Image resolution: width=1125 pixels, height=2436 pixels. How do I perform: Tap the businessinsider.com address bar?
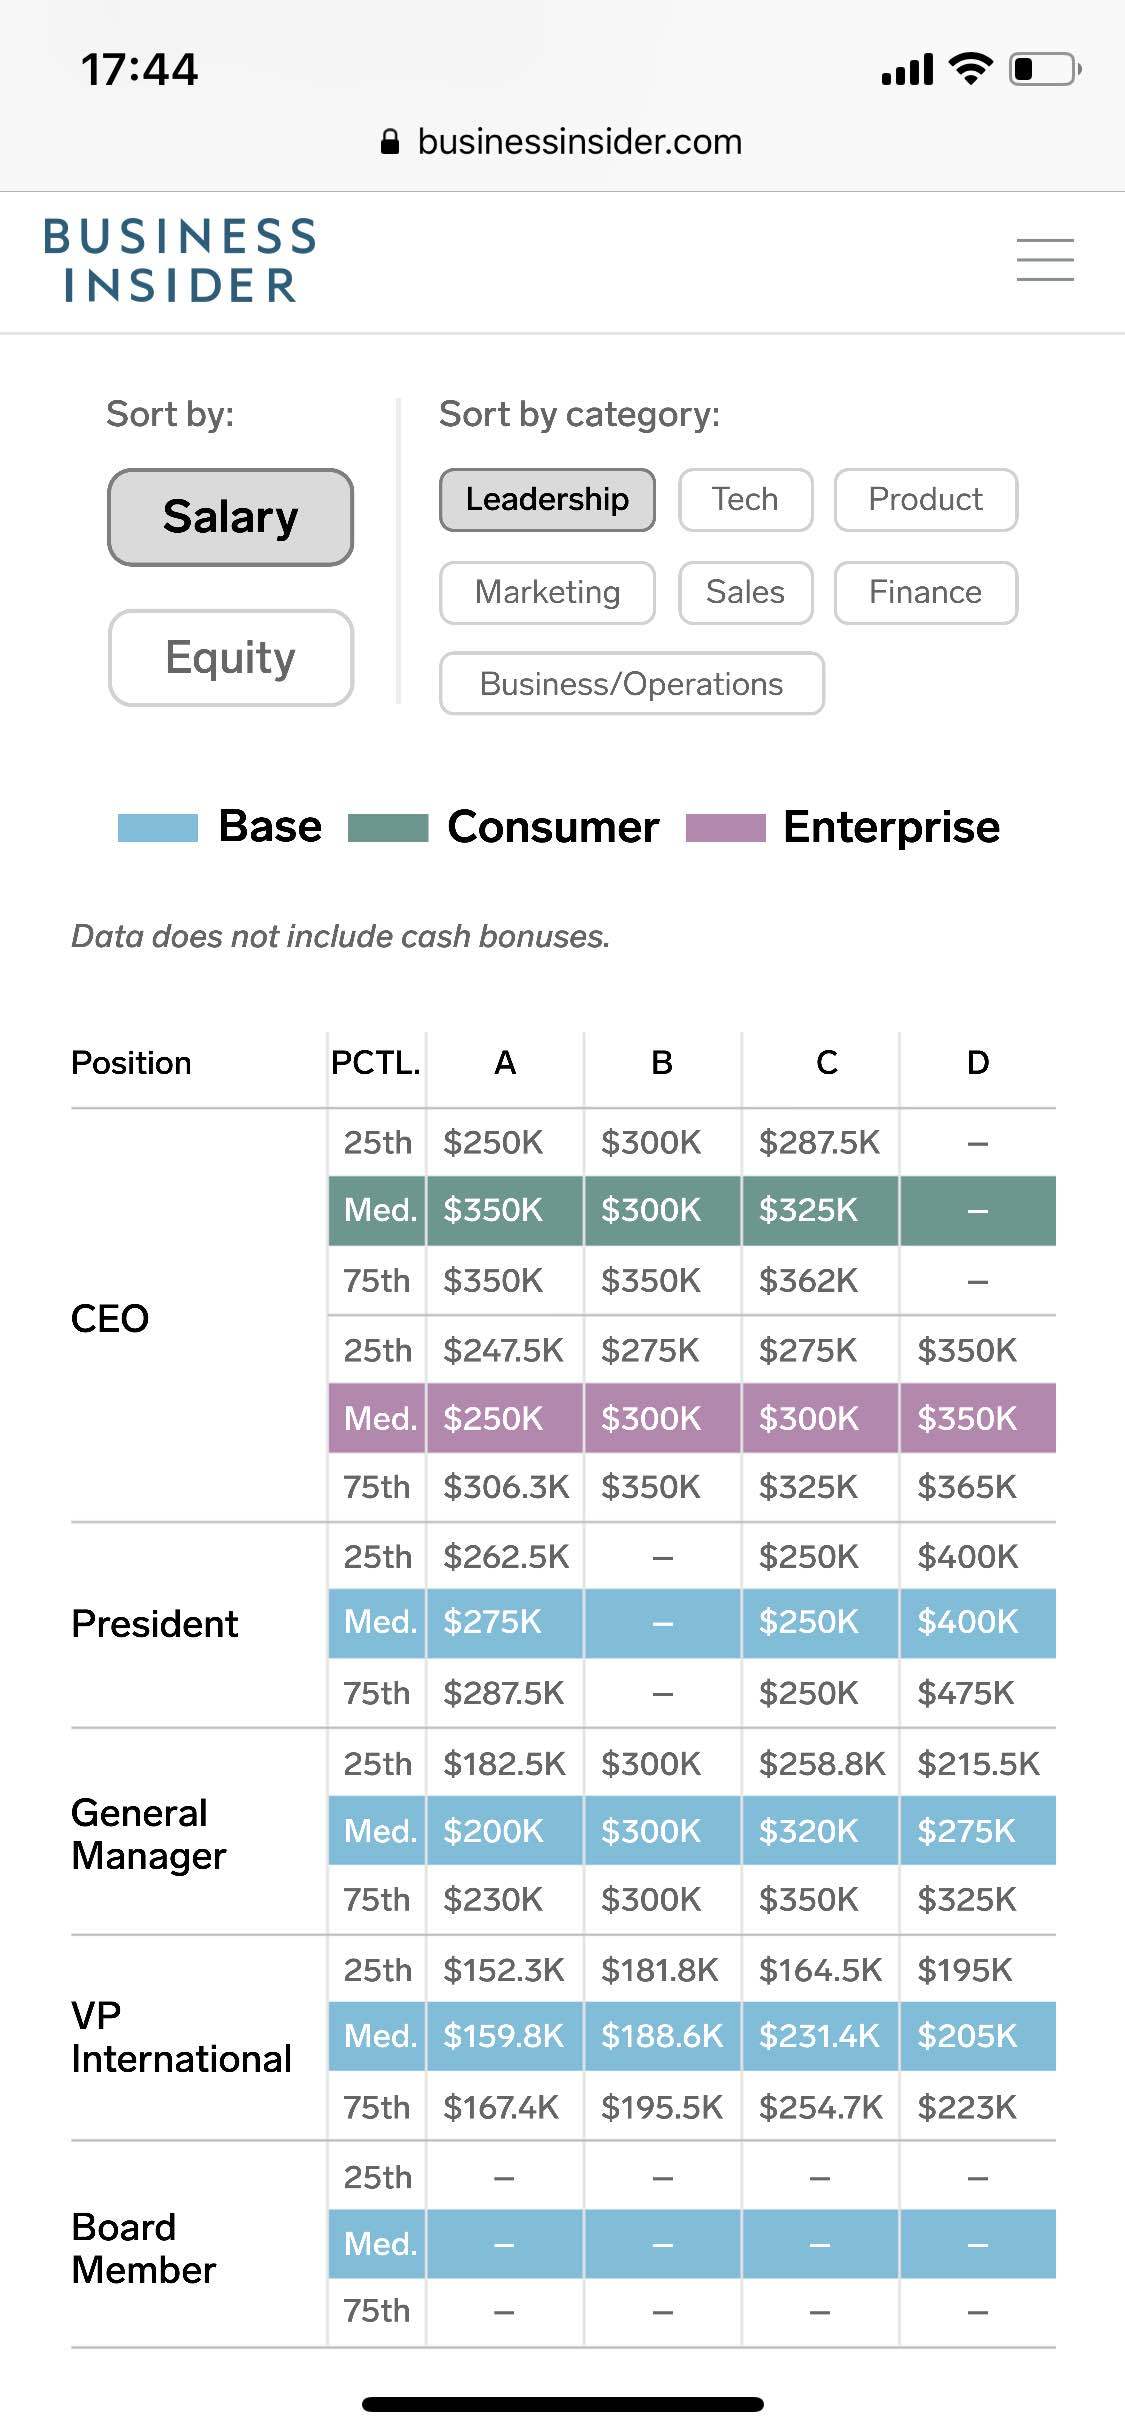click(x=578, y=142)
